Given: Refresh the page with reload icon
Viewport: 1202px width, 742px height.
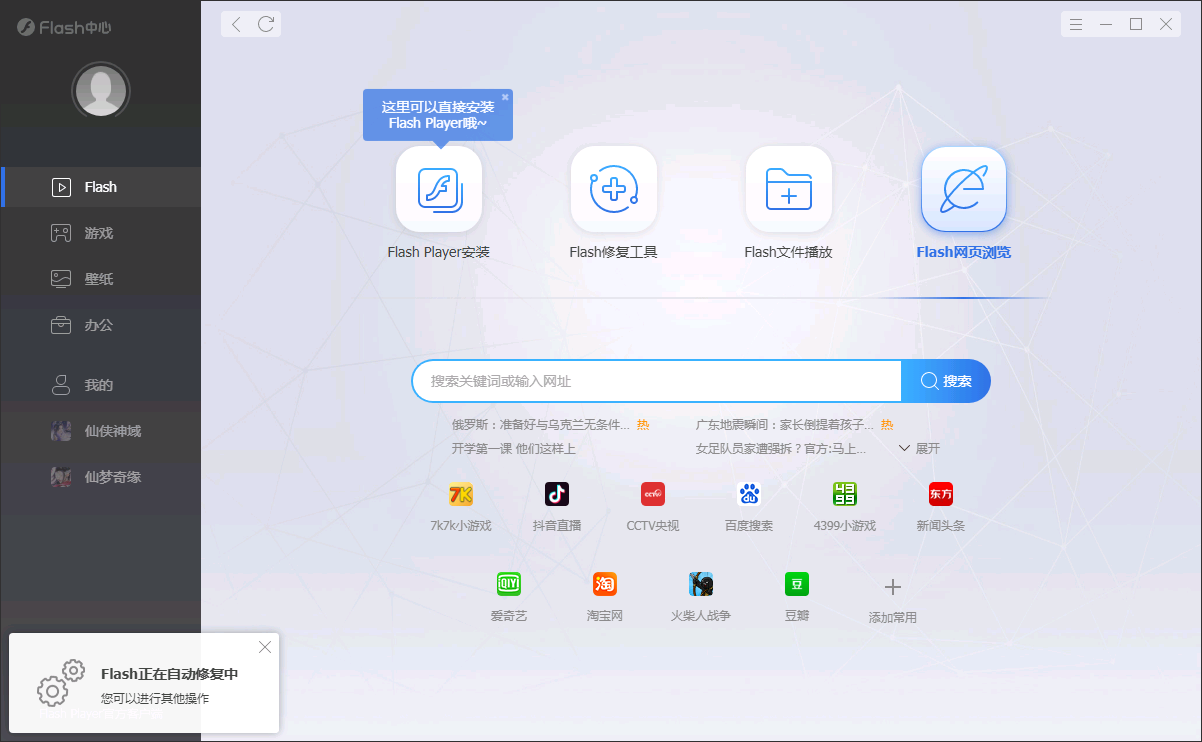Looking at the screenshot, I should click(x=266, y=24).
